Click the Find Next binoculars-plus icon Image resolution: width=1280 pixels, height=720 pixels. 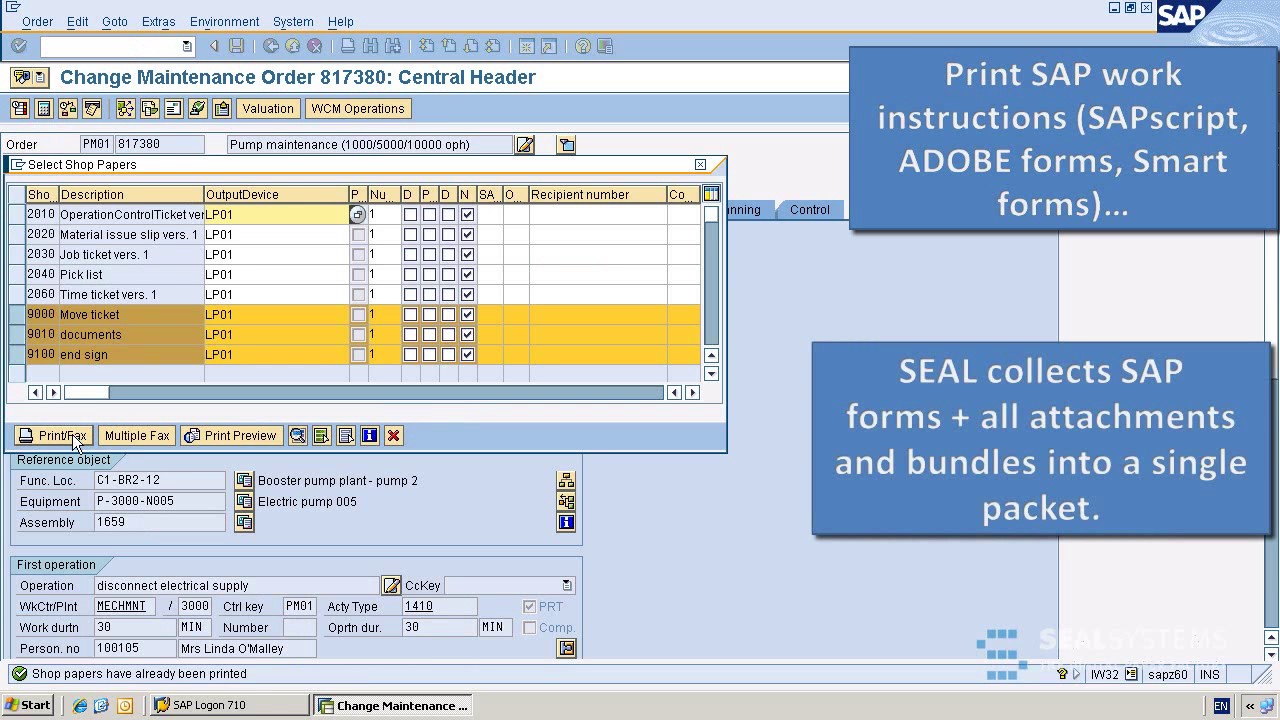[x=392, y=46]
